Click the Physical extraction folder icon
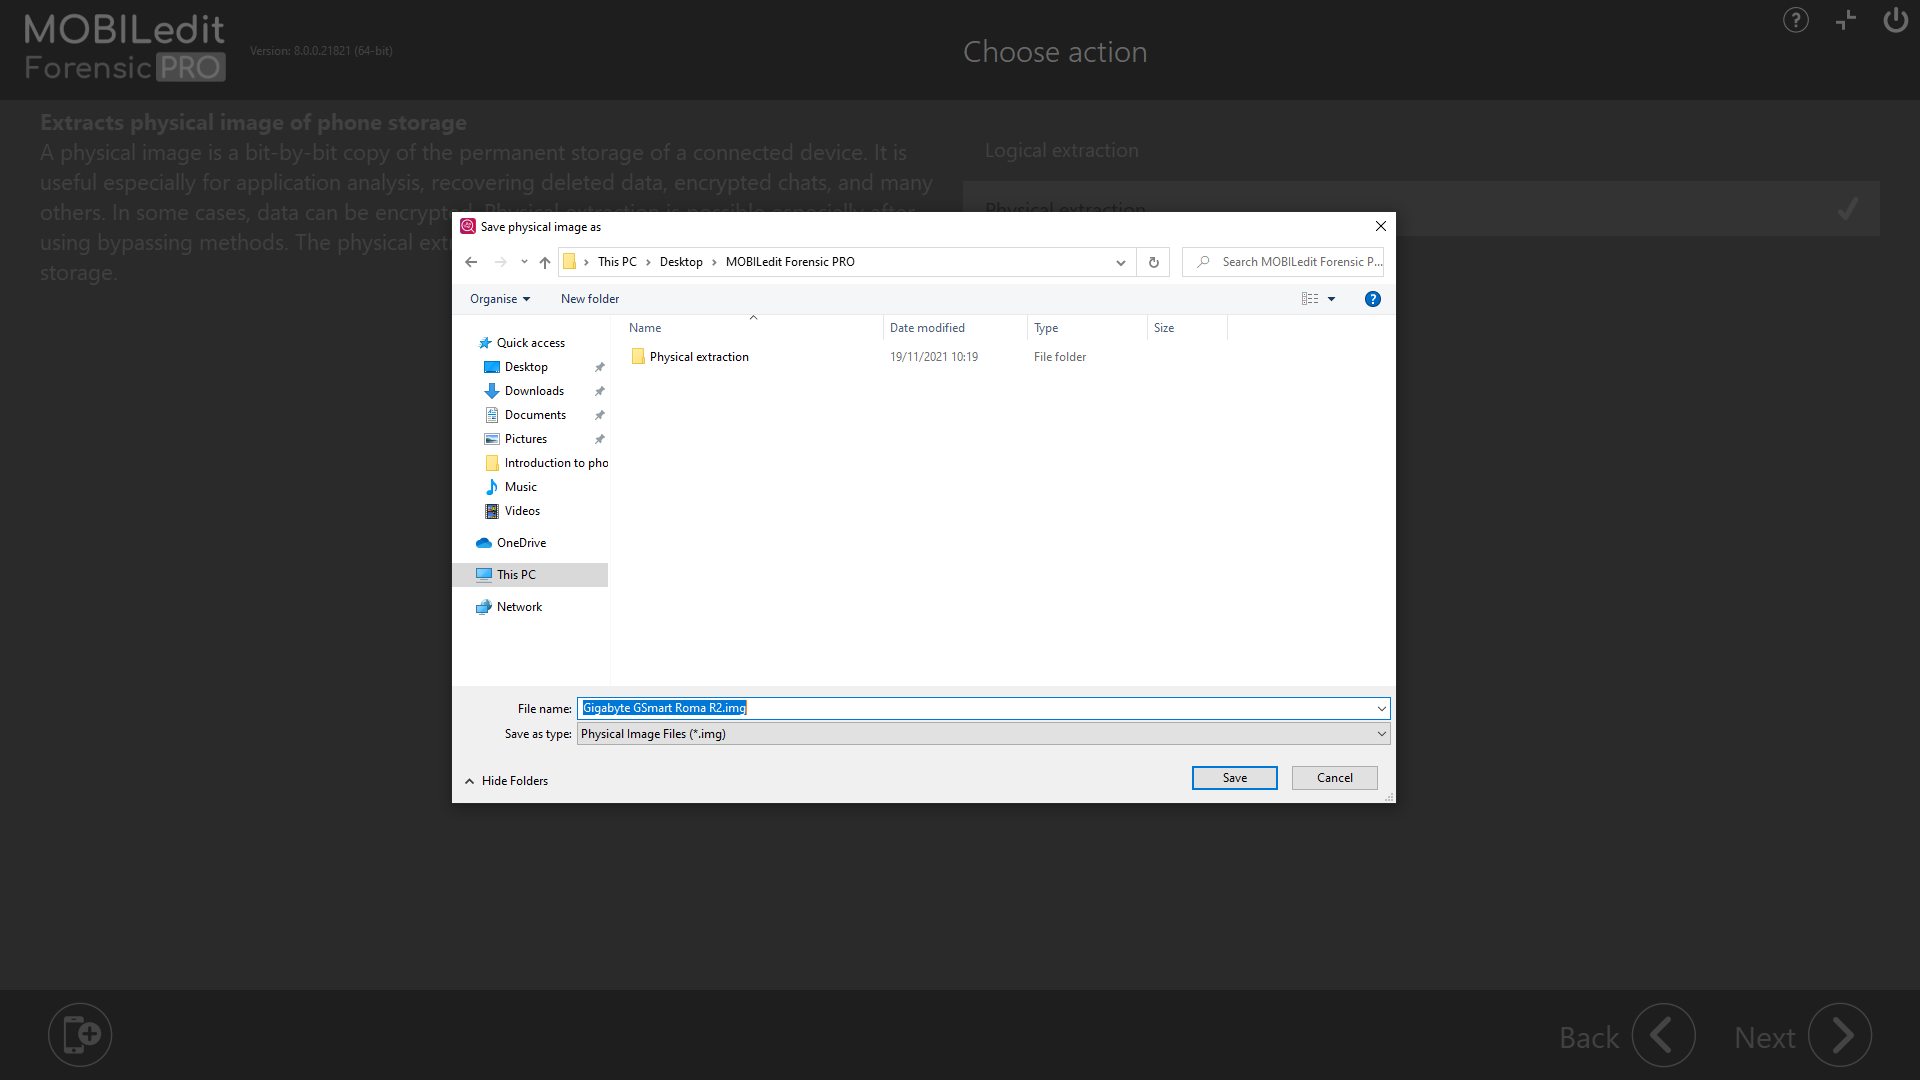 coord(638,357)
